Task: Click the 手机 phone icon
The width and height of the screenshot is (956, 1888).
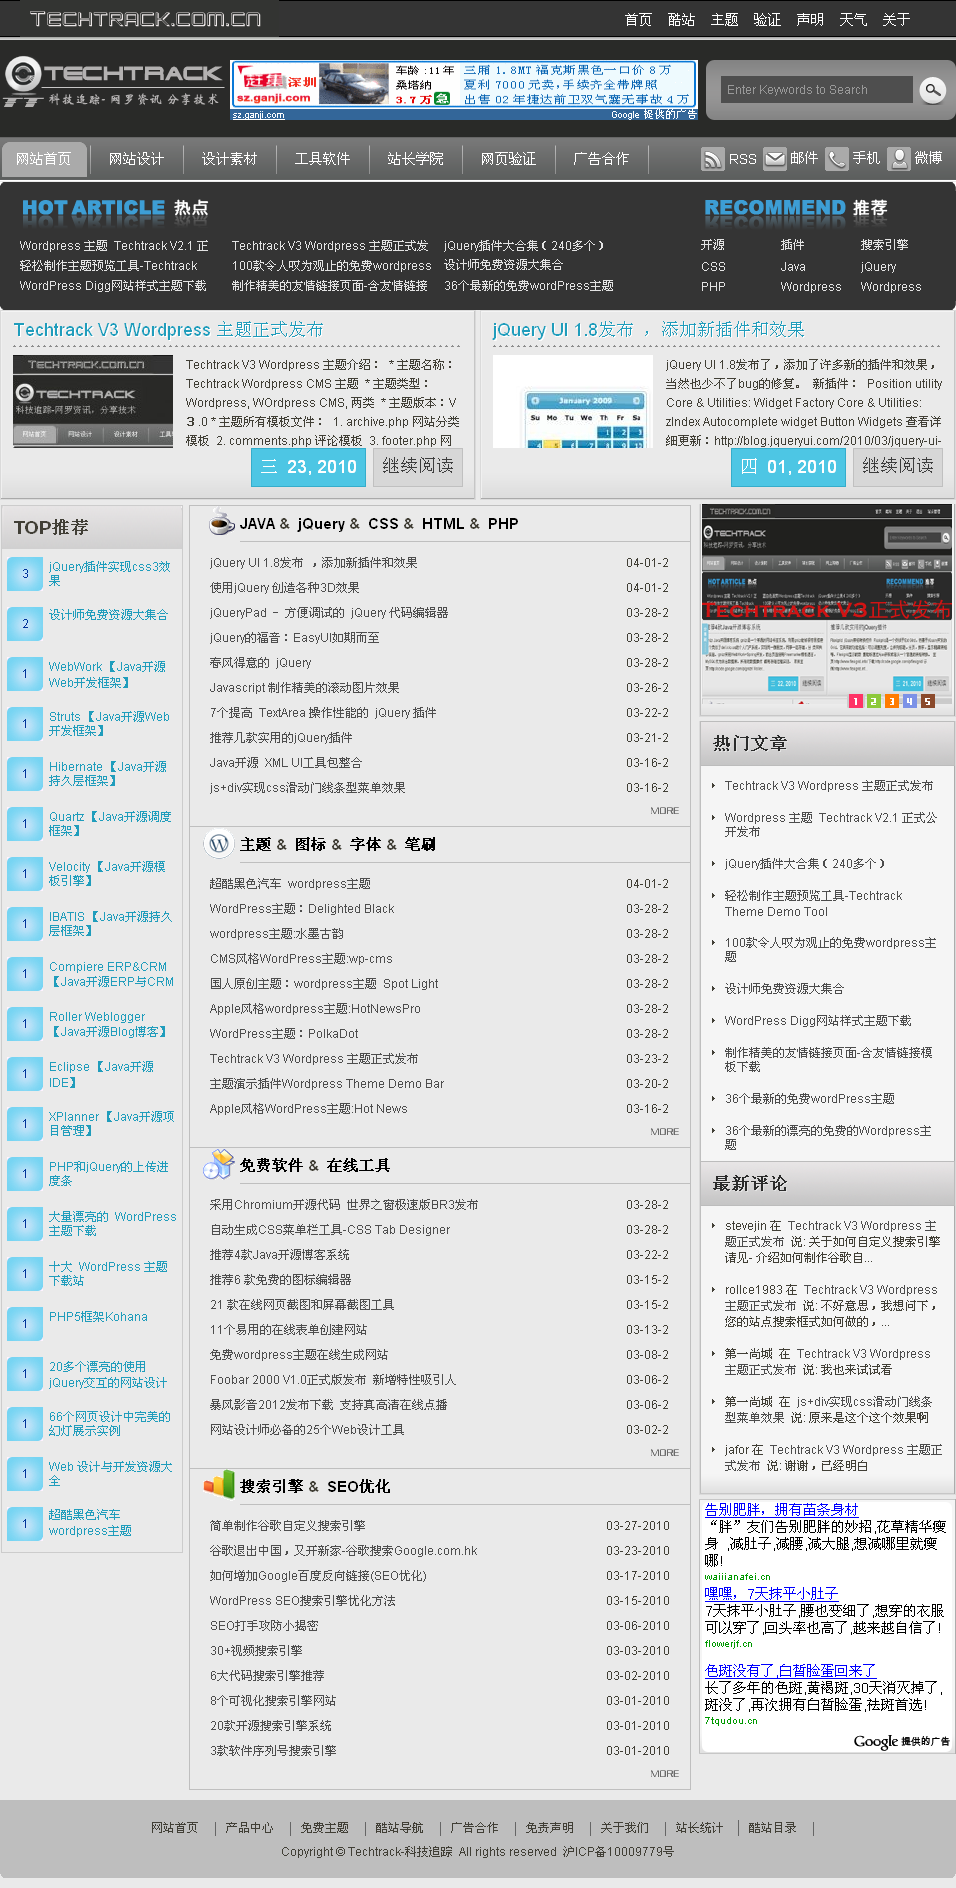Action: tap(837, 158)
